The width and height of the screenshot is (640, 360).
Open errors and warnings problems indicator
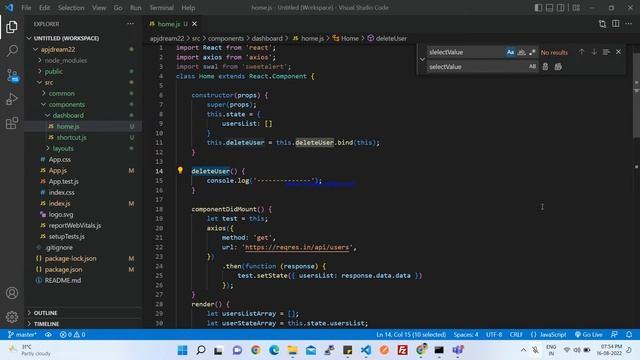[x=72, y=335]
